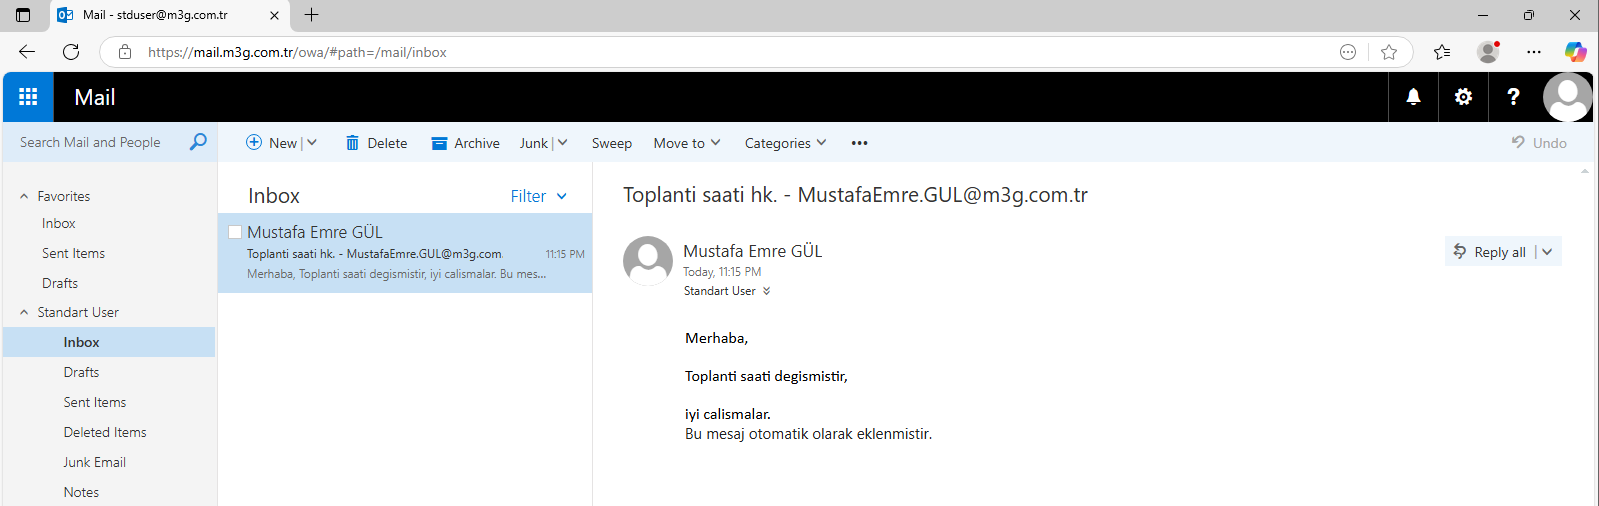Click the search magnifier icon

click(x=198, y=142)
